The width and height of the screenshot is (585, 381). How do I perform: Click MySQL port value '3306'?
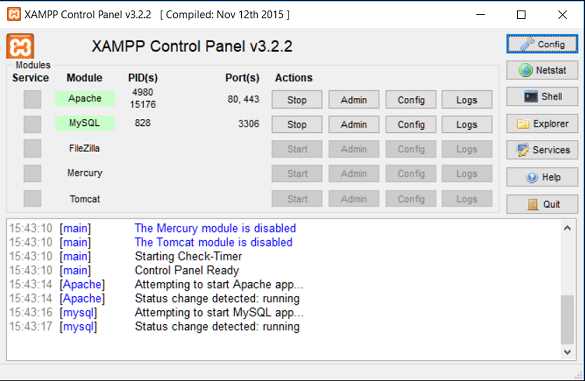point(248,124)
